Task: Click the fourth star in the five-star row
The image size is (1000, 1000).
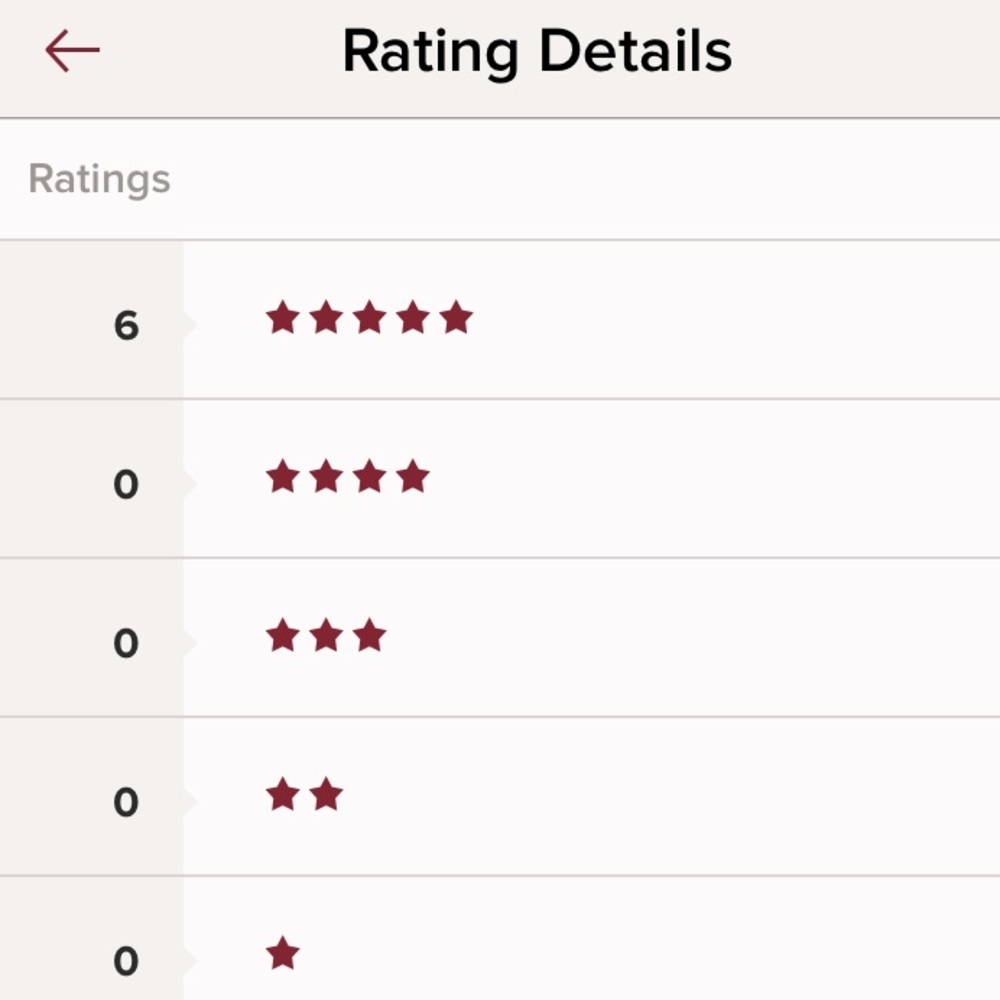Action: 412,318
